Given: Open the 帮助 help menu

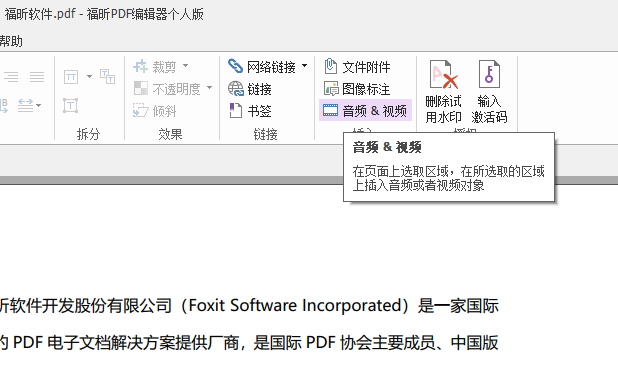Looking at the screenshot, I should pos(11,41).
